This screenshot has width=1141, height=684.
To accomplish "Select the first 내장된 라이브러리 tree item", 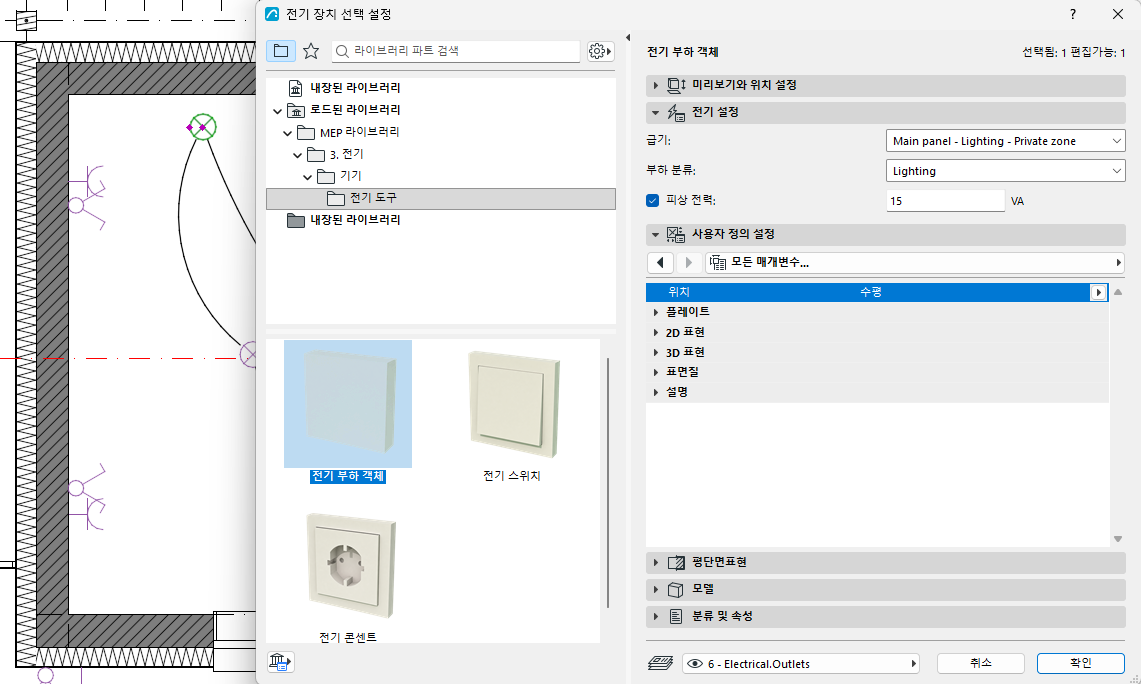I will click(355, 88).
